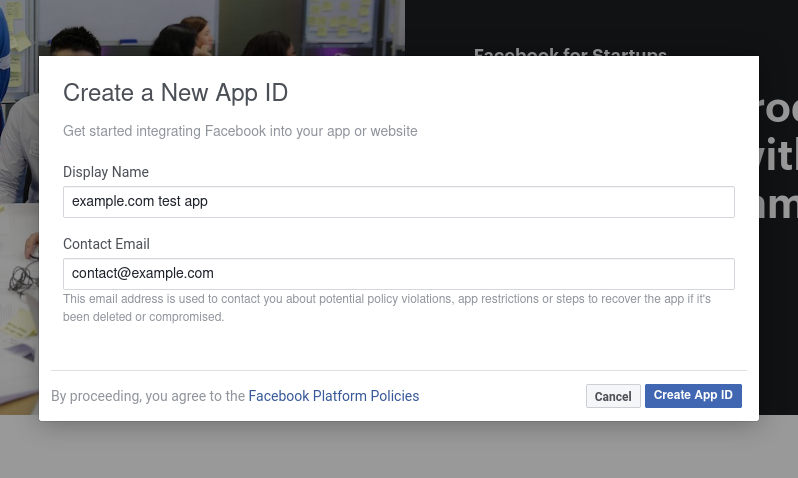798x478 pixels.
Task: Click the divider line above the dialog footer
Action: click(x=398, y=371)
